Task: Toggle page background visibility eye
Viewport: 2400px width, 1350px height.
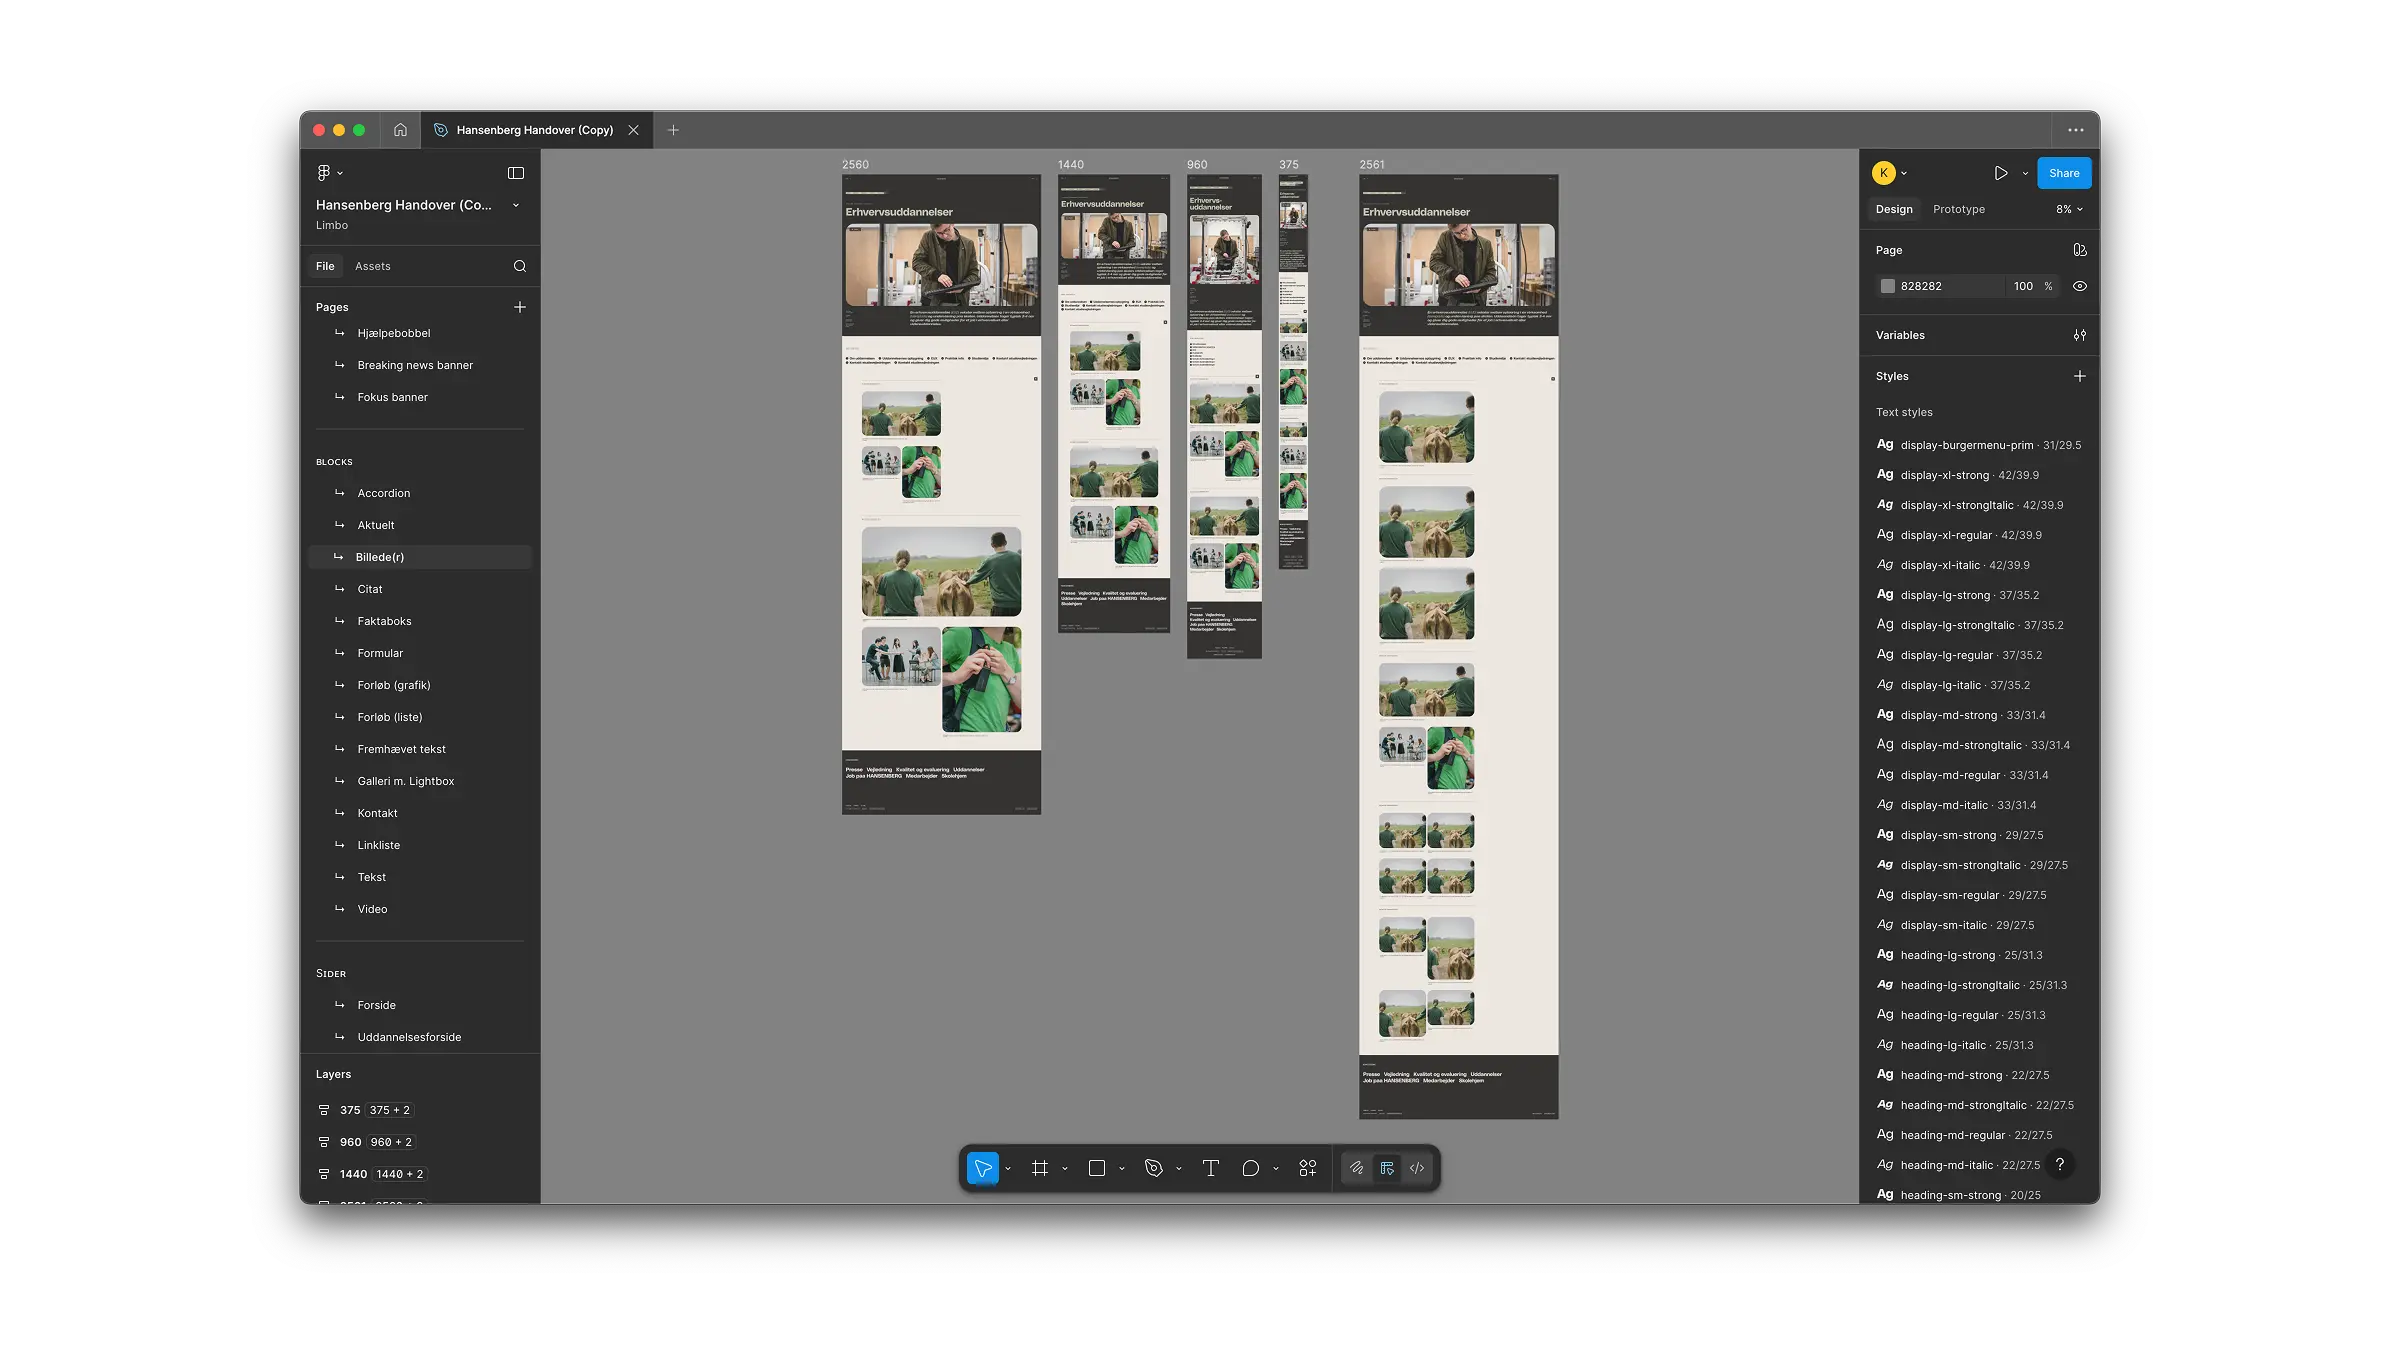Action: (x=2080, y=286)
